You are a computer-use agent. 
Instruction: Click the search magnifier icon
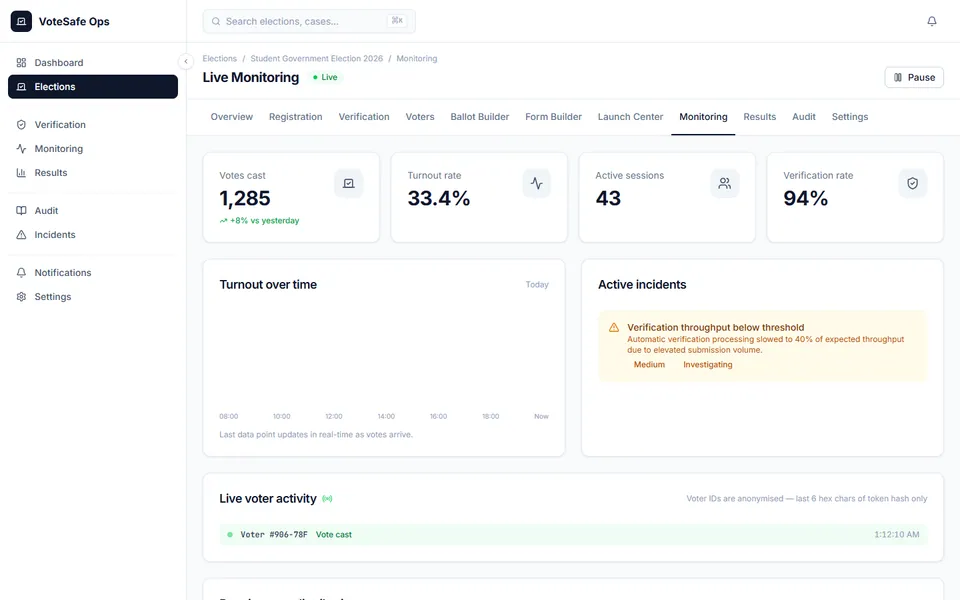point(216,21)
